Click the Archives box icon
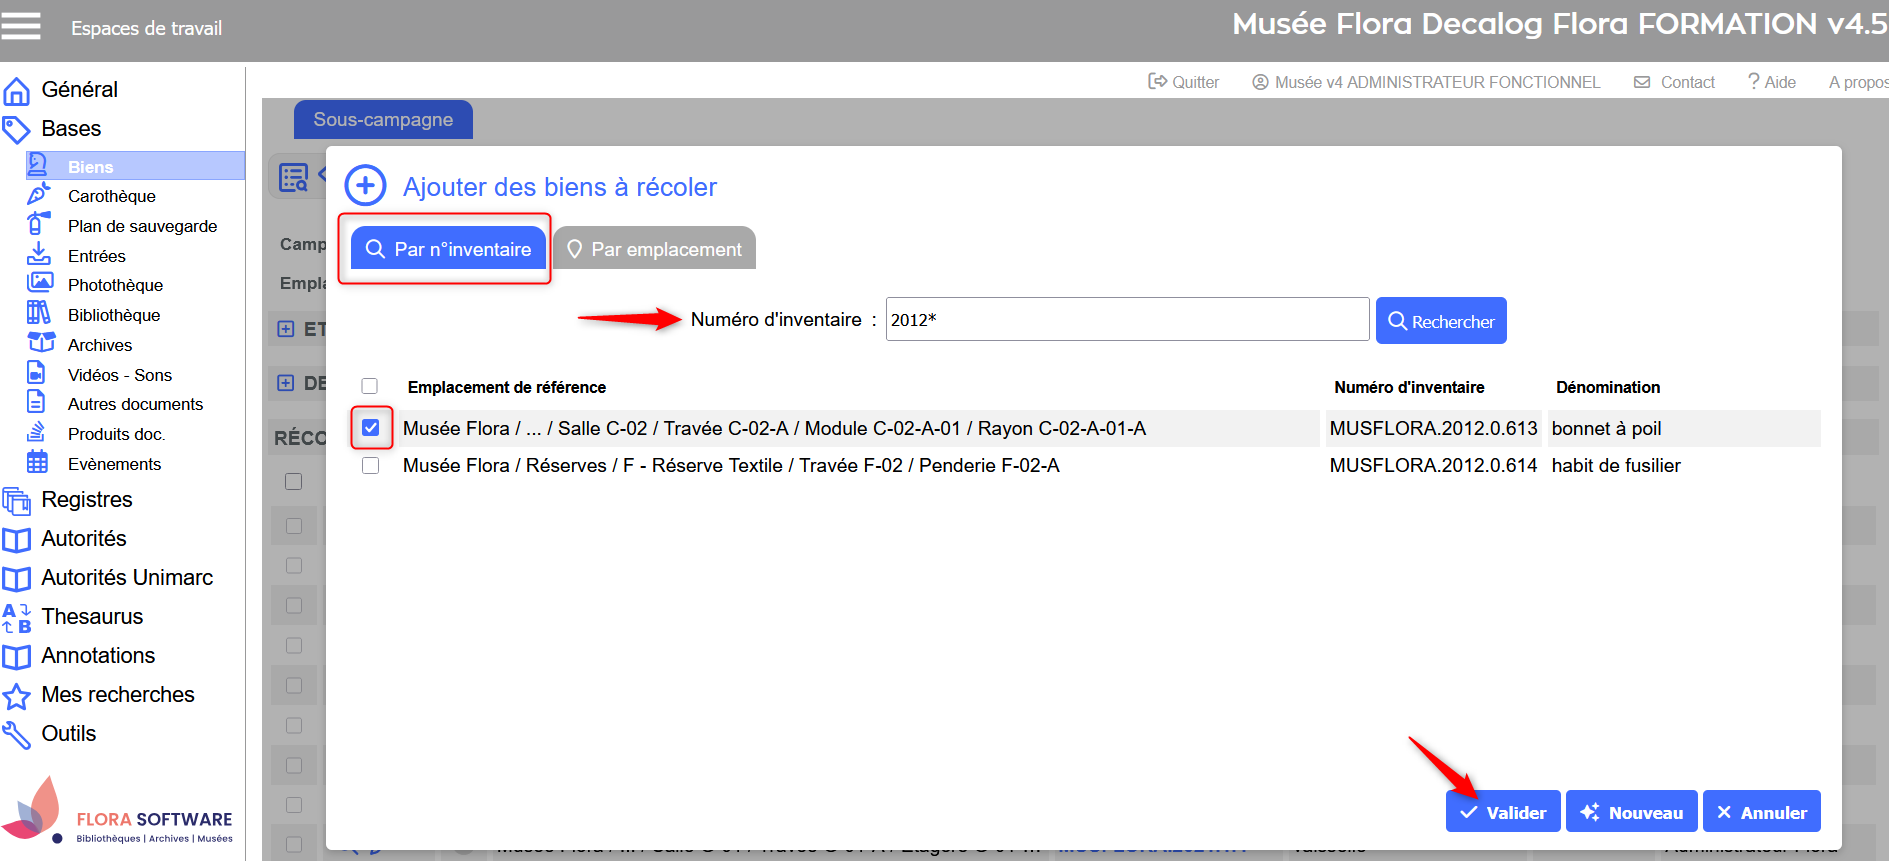Screen dimensions: 1889x861 click(x=41, y=343)
